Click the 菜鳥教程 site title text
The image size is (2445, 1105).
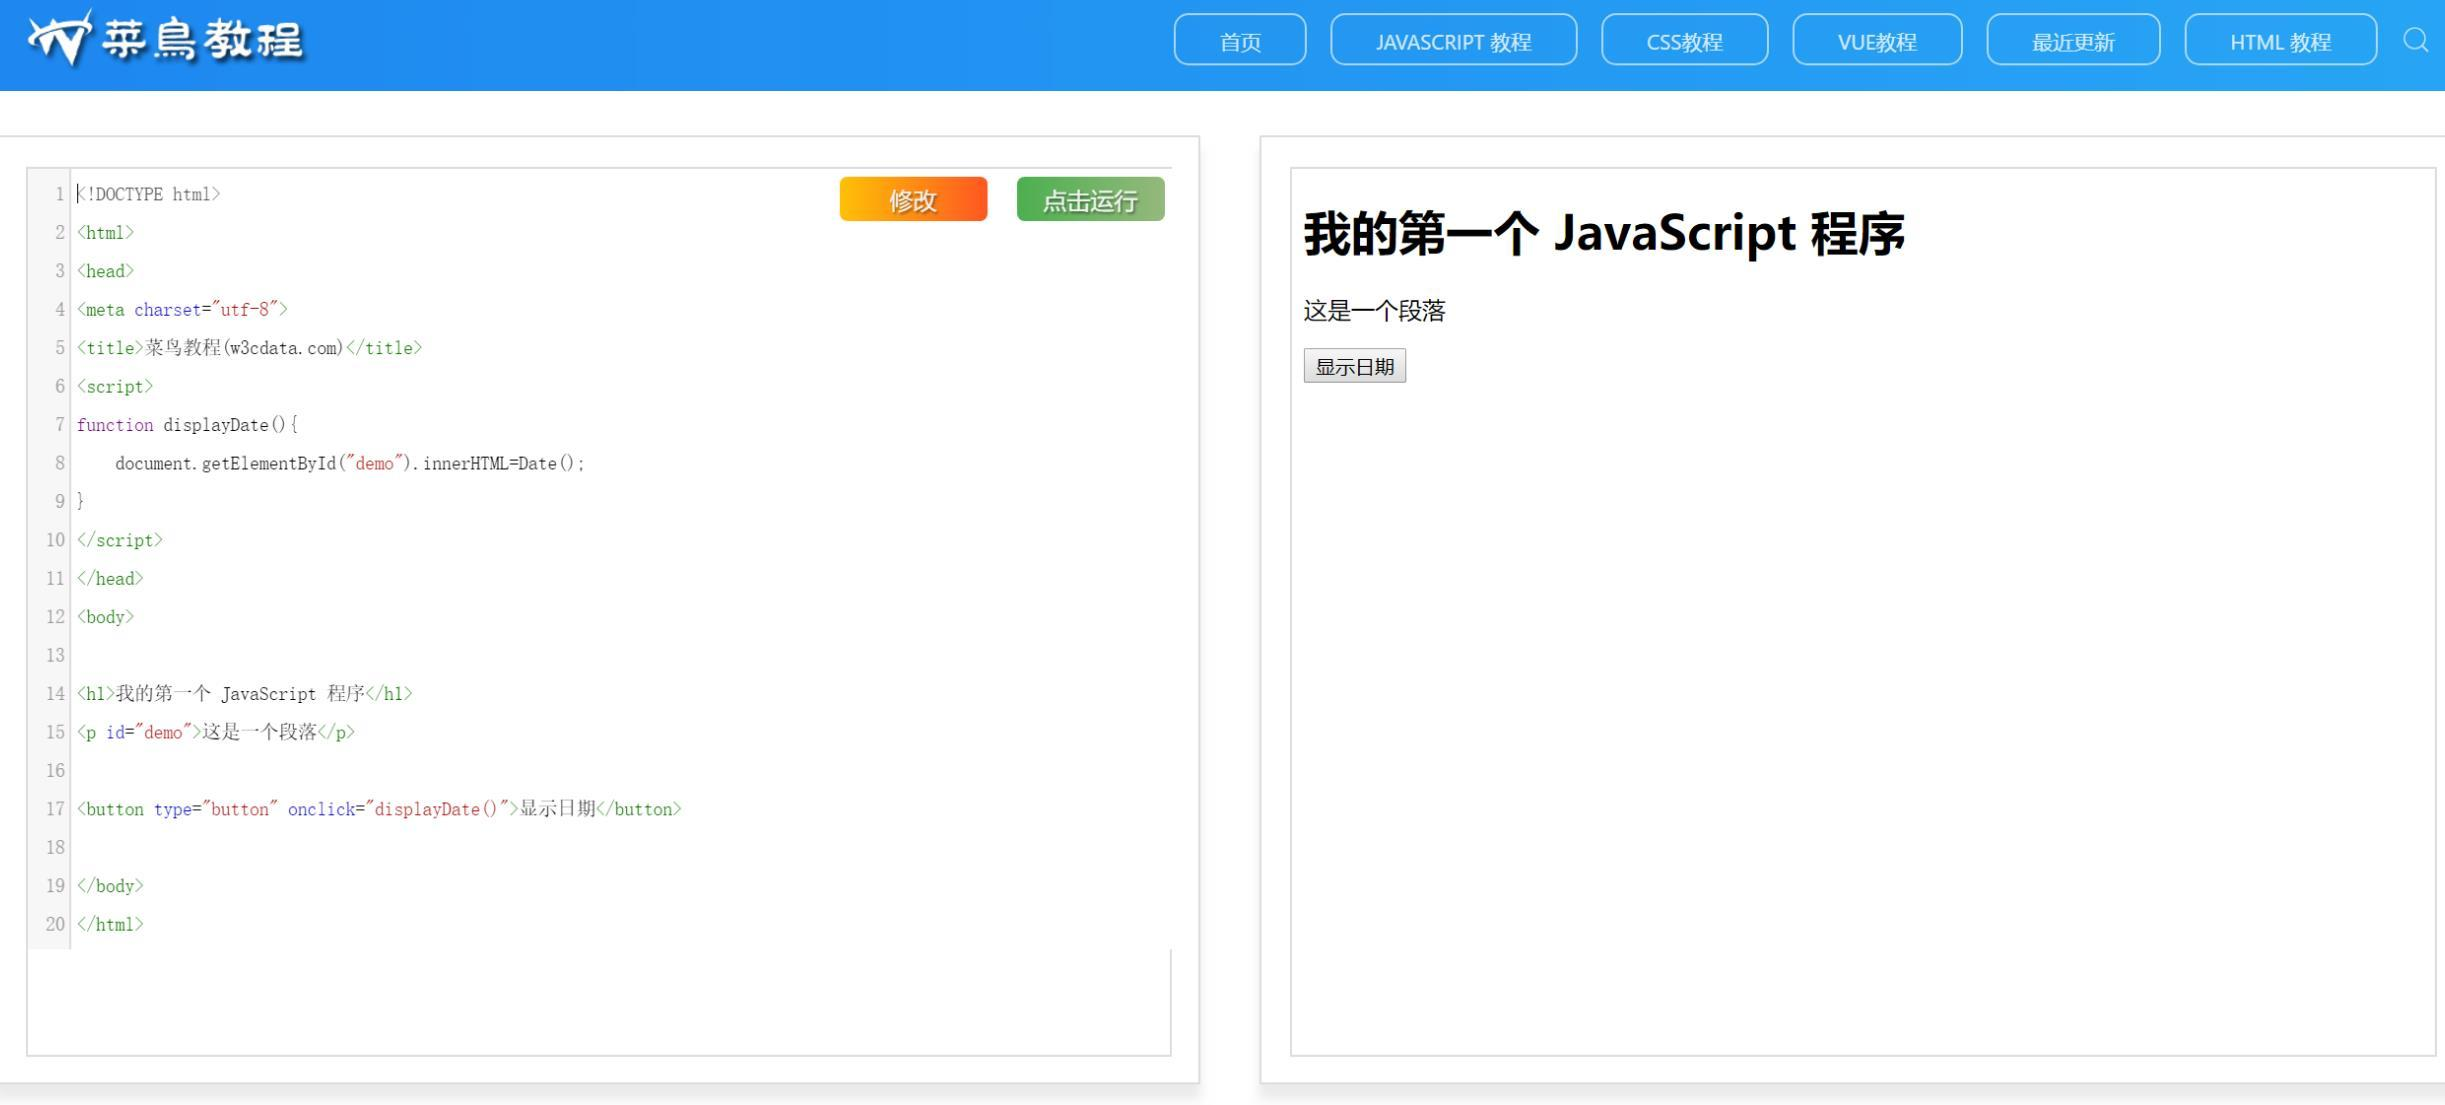(203, 41)
